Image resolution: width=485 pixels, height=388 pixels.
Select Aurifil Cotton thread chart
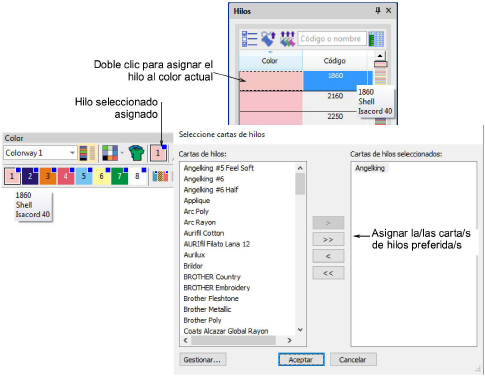click(204, 233)
